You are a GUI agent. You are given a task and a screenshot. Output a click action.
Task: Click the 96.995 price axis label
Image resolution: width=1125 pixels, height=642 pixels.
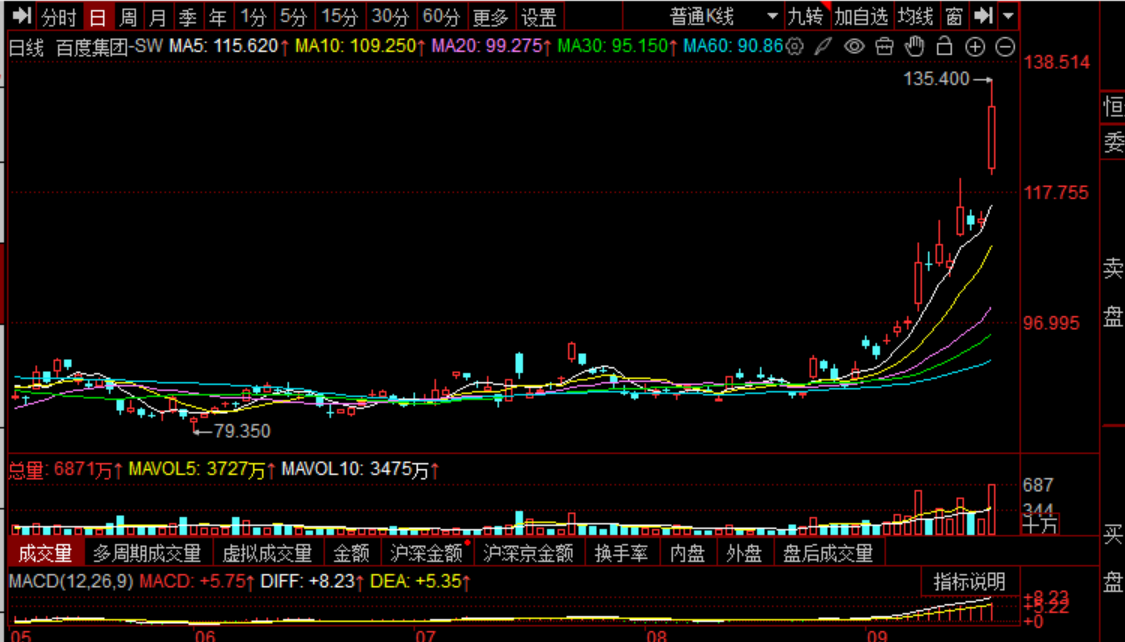pos(1051,324)
